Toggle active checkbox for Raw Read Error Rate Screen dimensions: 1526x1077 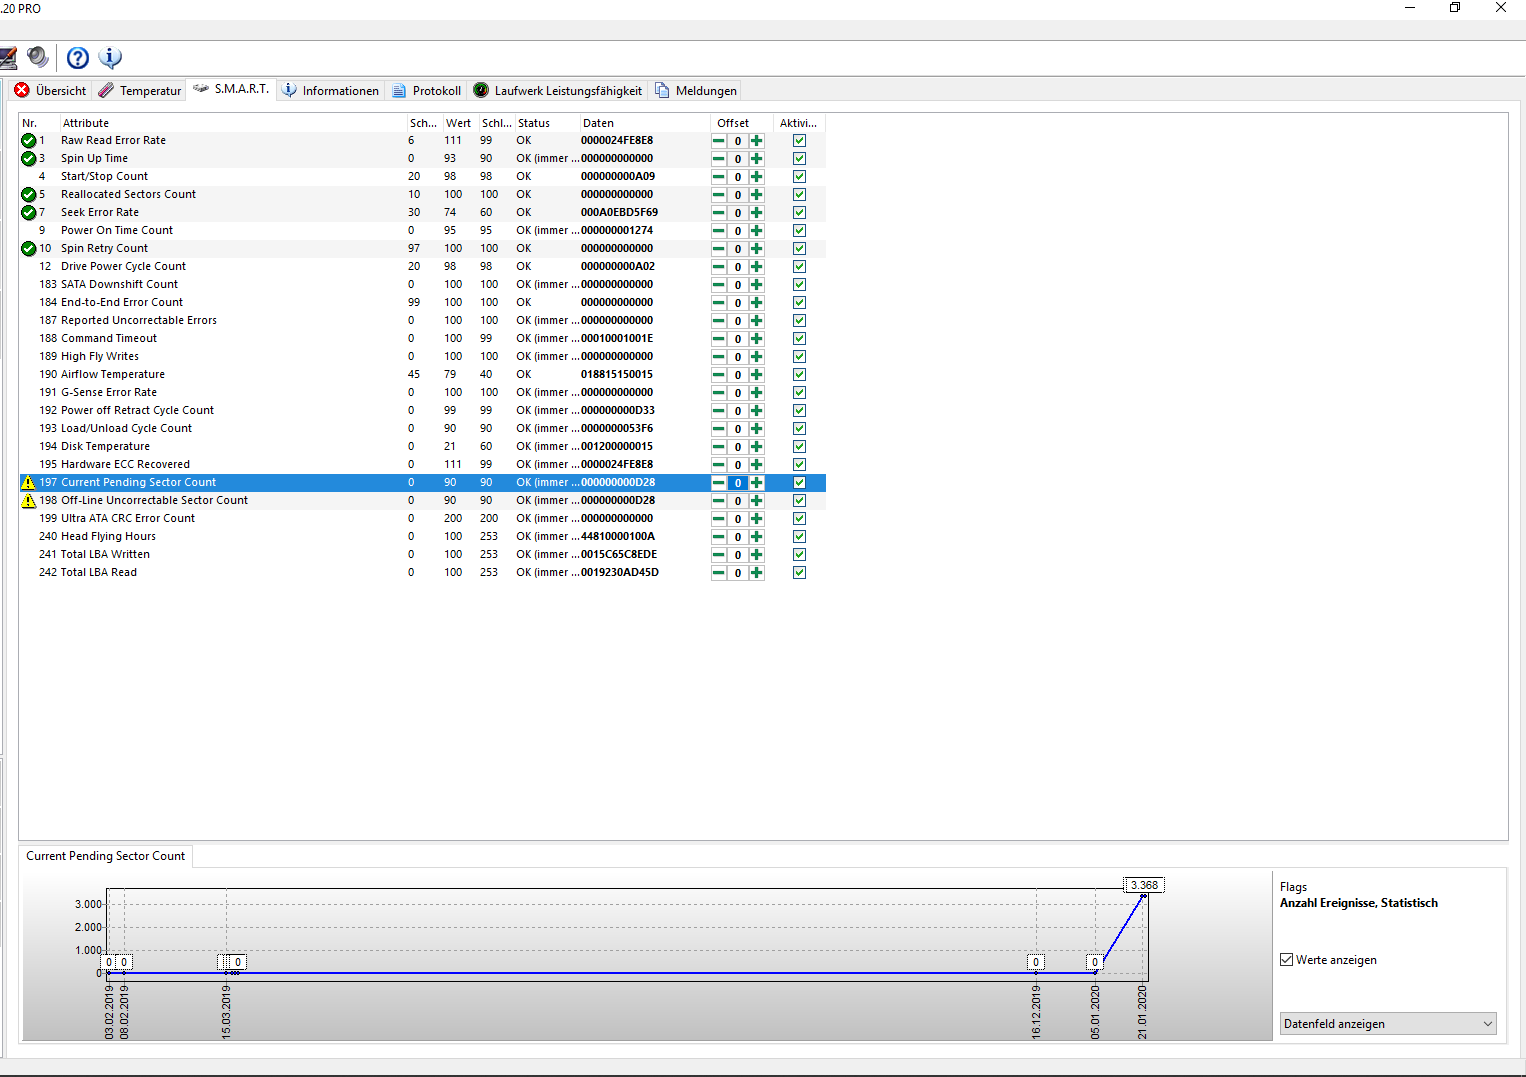click(799, 141)
